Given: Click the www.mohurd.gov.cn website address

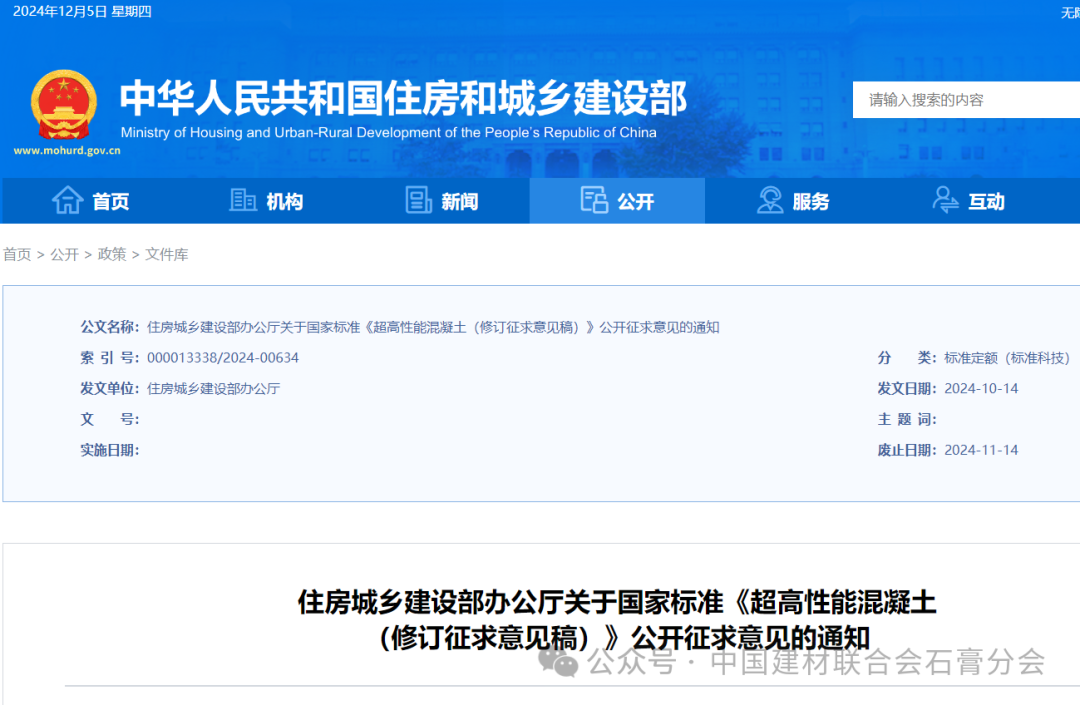Looking at the screenshot, I should click(x=67, y=150).
